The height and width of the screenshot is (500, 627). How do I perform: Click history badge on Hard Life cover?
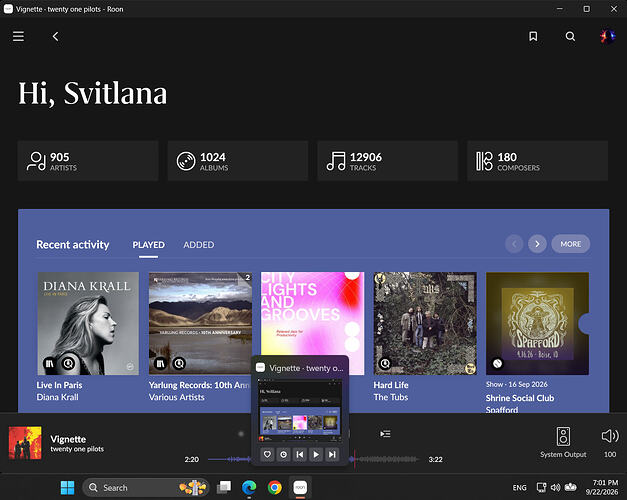385,364
